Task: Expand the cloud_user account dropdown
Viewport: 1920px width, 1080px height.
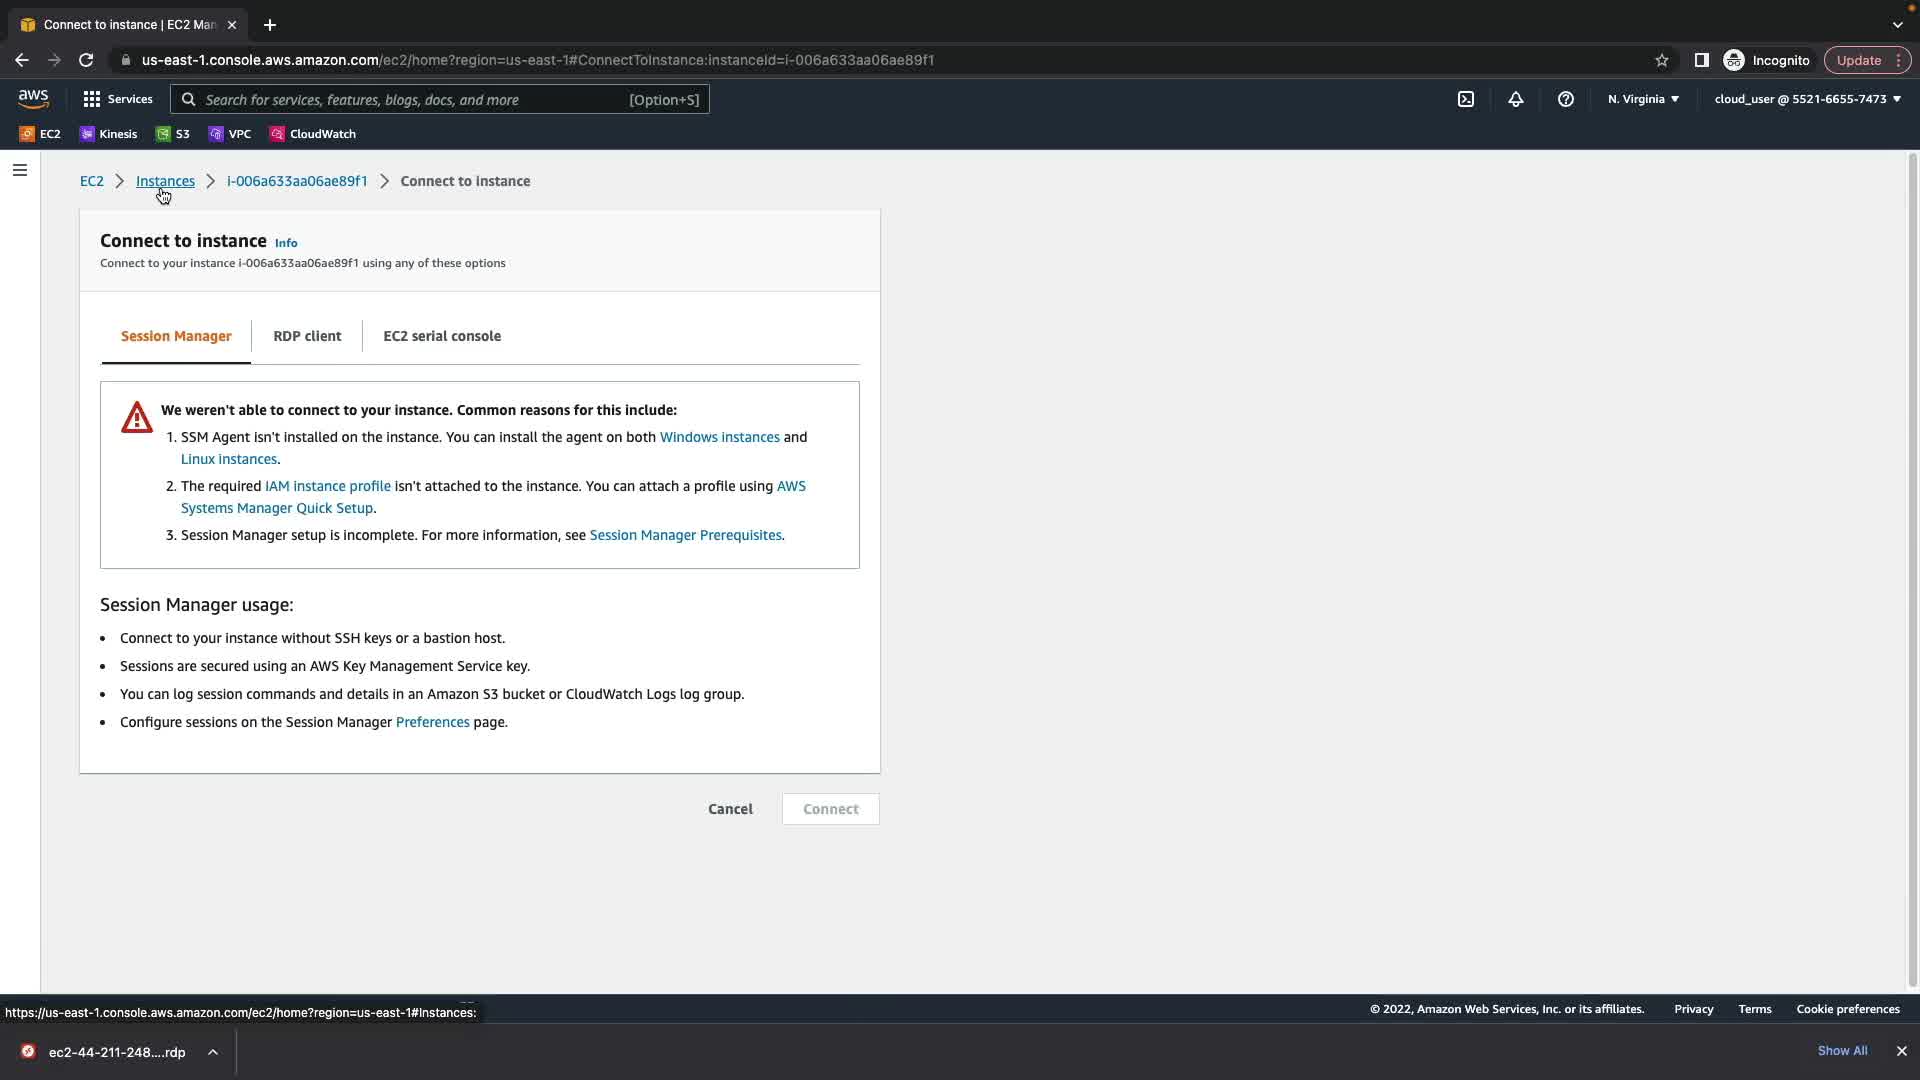Action: point(1807,99)
